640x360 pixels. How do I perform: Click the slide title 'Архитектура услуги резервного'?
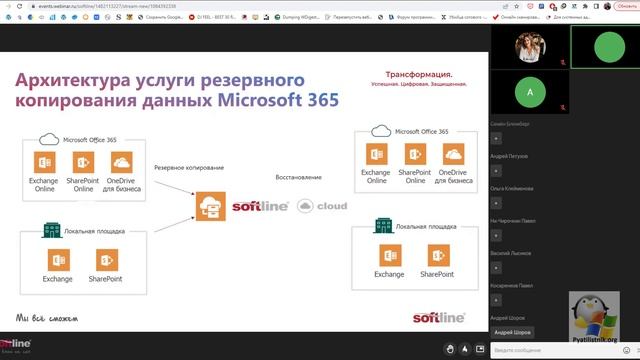point(160,80)
